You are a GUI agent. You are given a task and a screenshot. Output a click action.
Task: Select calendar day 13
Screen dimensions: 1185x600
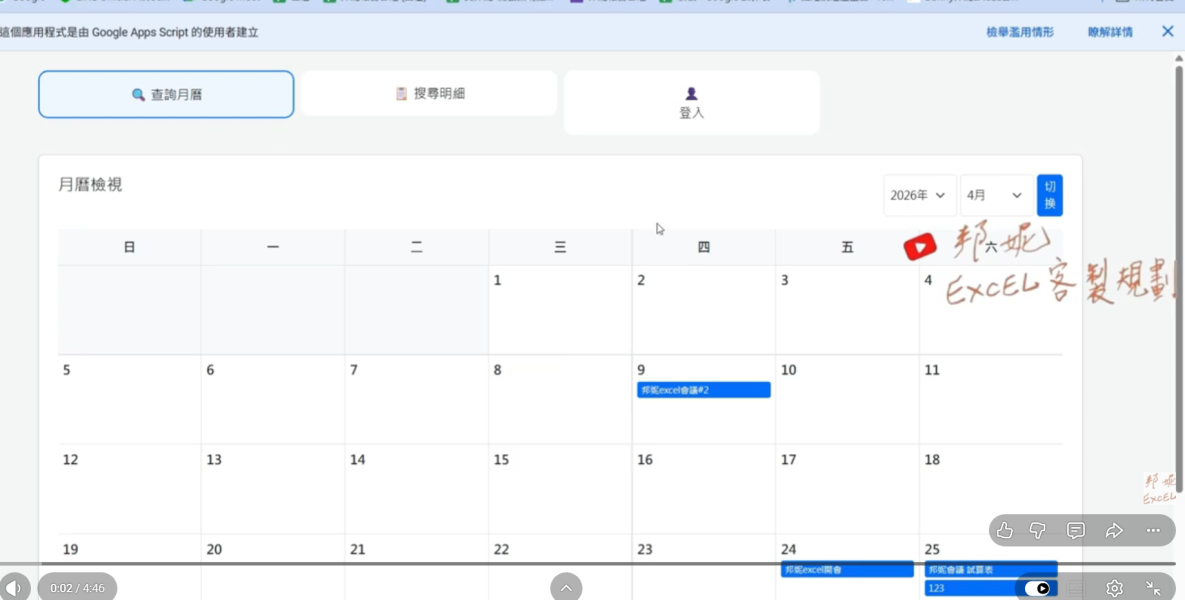pos(273,489)
